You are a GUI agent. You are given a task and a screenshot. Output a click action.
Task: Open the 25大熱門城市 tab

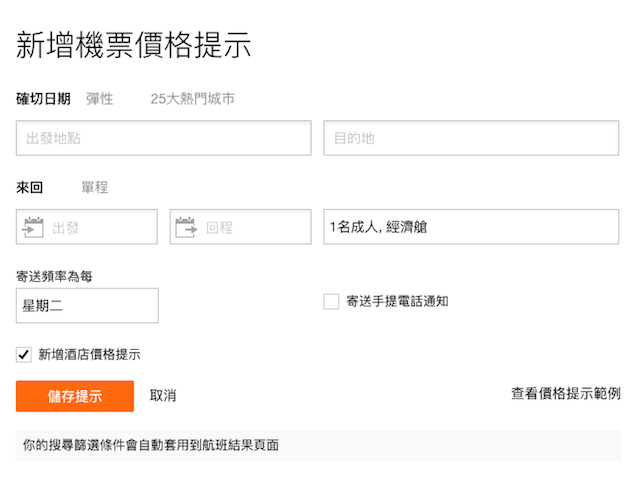[x=192, y=98]
